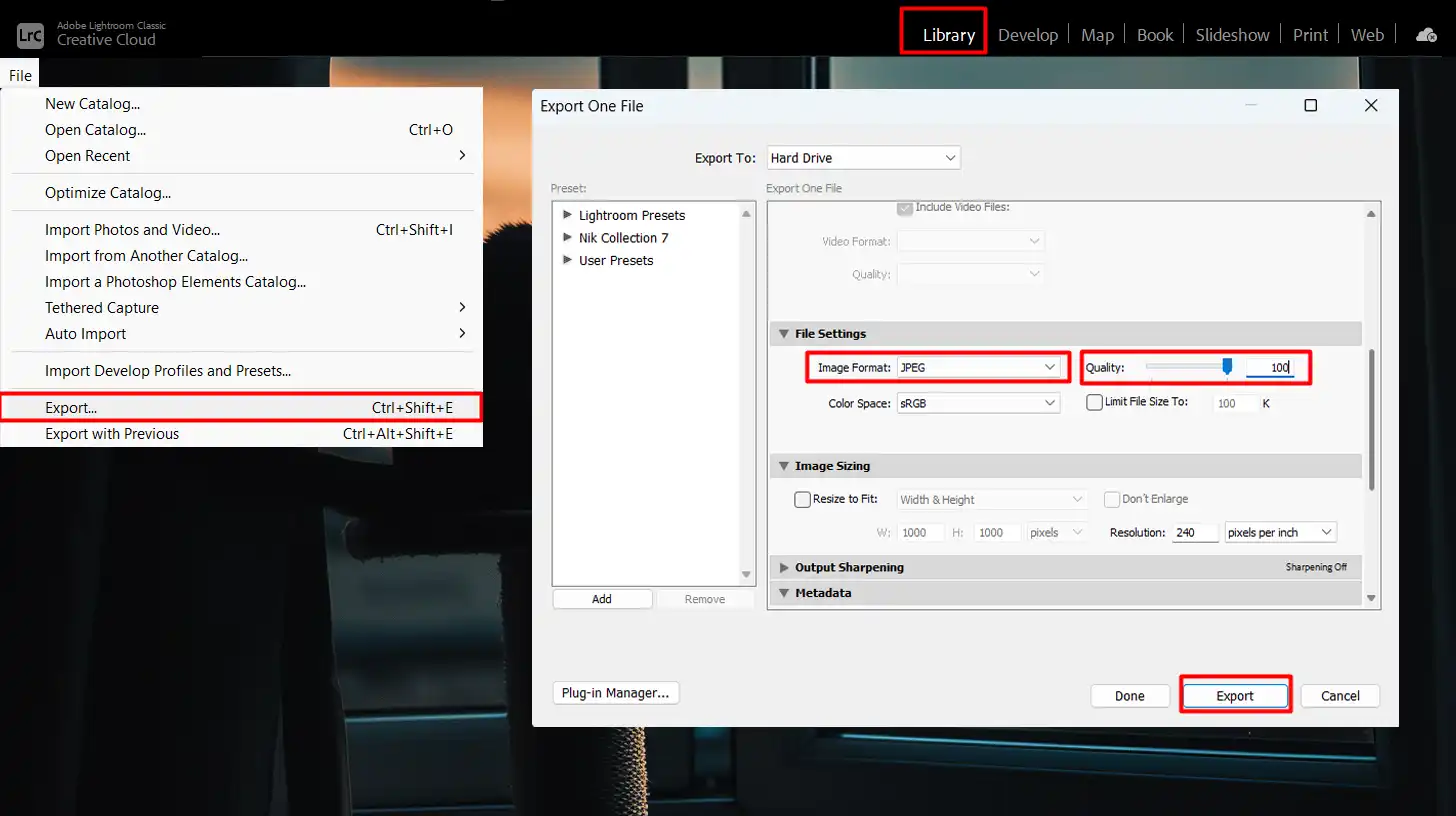Viewport: 1456px width, 816px height.
Task: Open the disabled Video Format dropdown
Action: coord(970,241)
